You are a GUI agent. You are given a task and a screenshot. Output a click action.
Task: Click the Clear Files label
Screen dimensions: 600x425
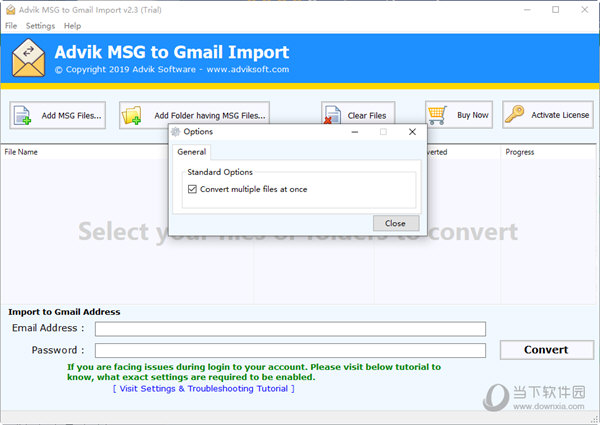click(x=367, y=116)
